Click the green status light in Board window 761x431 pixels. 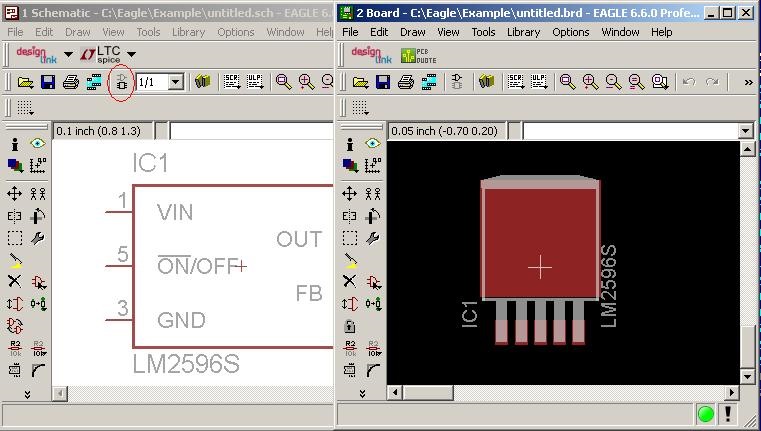click(706, 414)
